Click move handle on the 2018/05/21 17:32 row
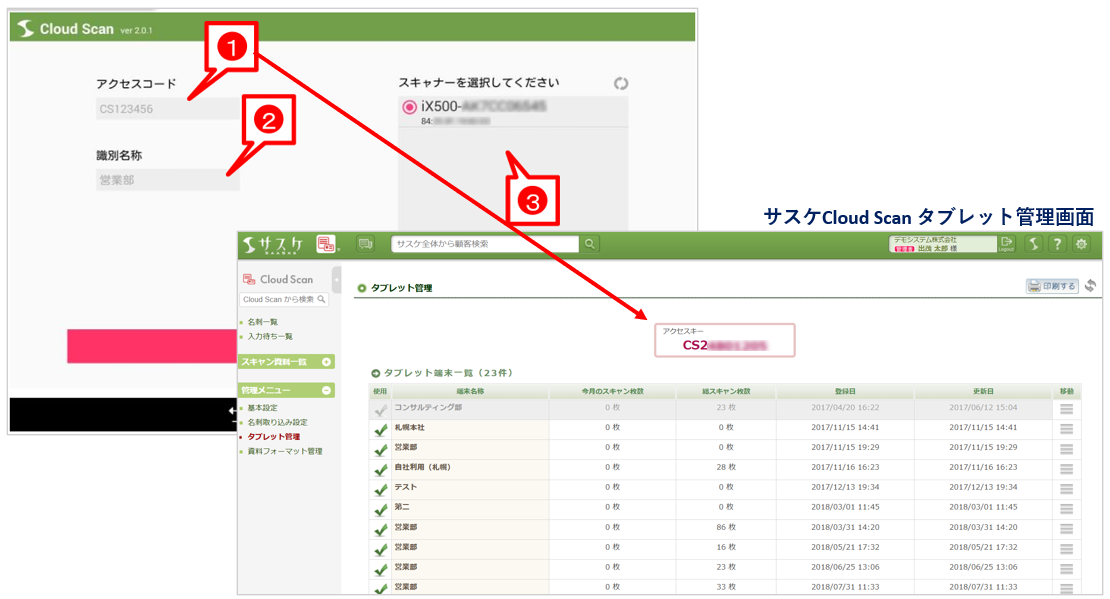 click(1066, 548)
